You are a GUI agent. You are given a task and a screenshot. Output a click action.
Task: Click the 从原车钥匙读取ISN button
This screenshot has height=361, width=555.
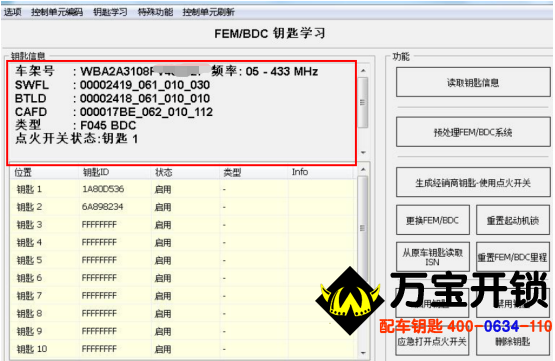433,257
